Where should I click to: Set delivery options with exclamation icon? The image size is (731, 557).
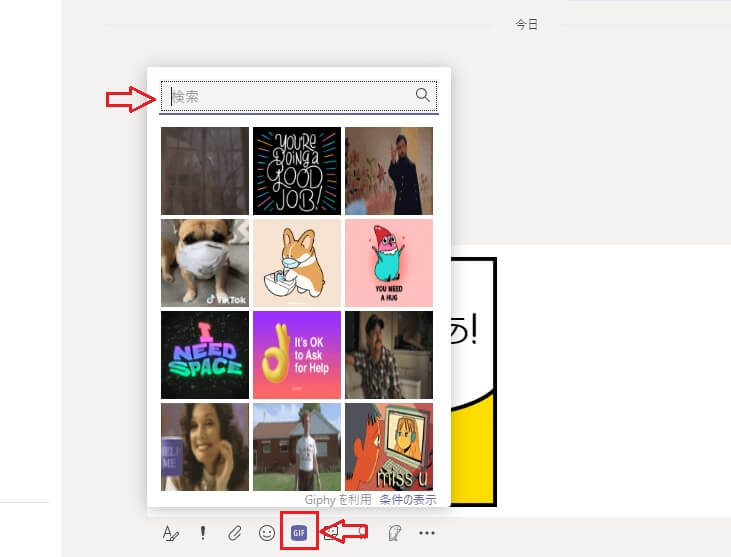pyautogui.click(x=203, y=533)
